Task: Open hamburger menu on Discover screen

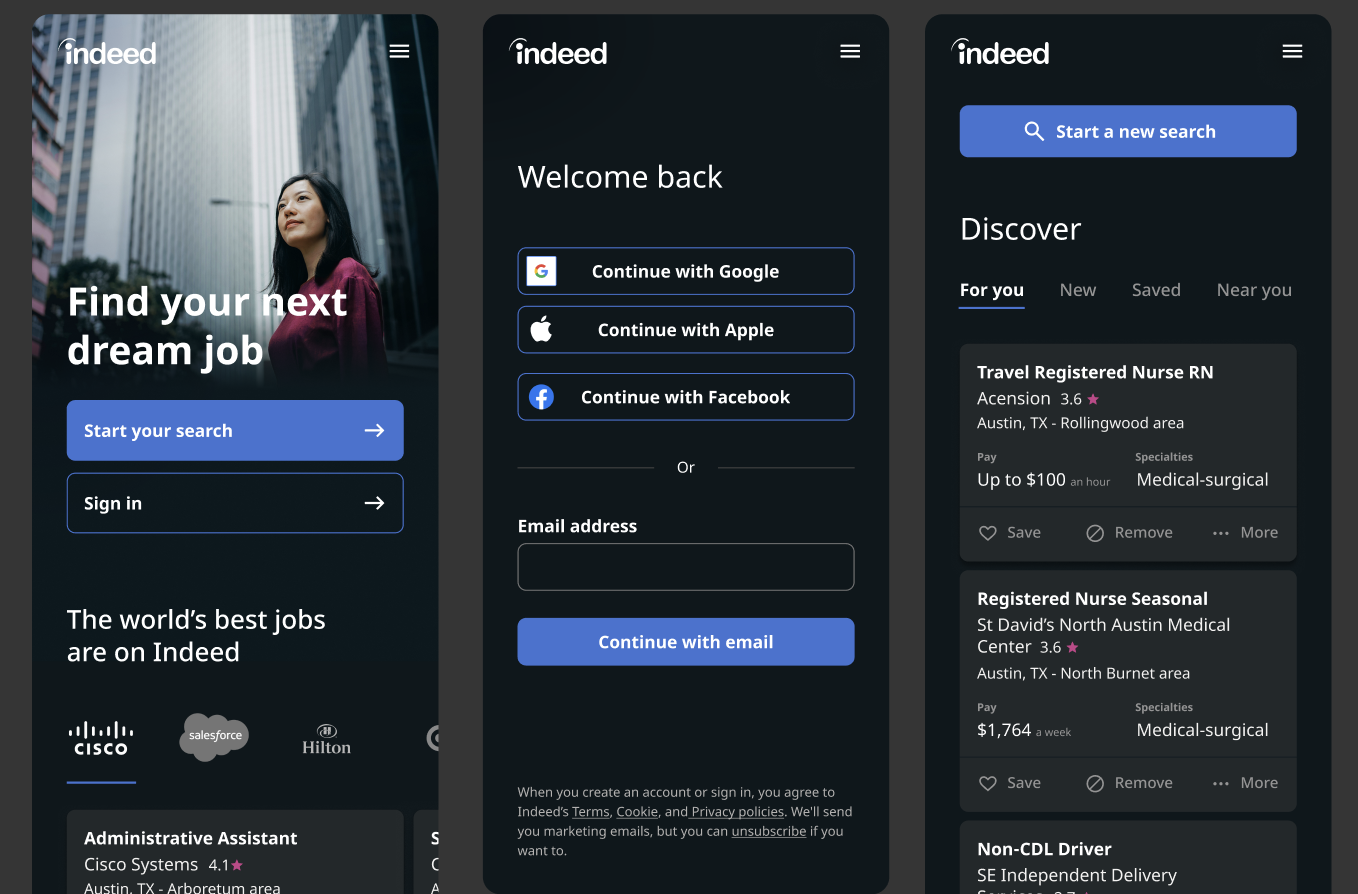Action: click(1292, 52)
